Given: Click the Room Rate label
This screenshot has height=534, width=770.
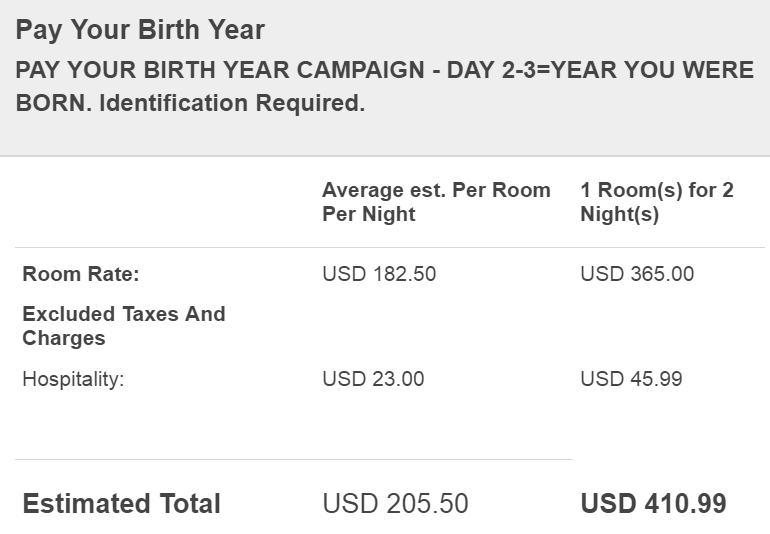Looking at the screenshot, I should pyautogui.click(x=81, y=274).
